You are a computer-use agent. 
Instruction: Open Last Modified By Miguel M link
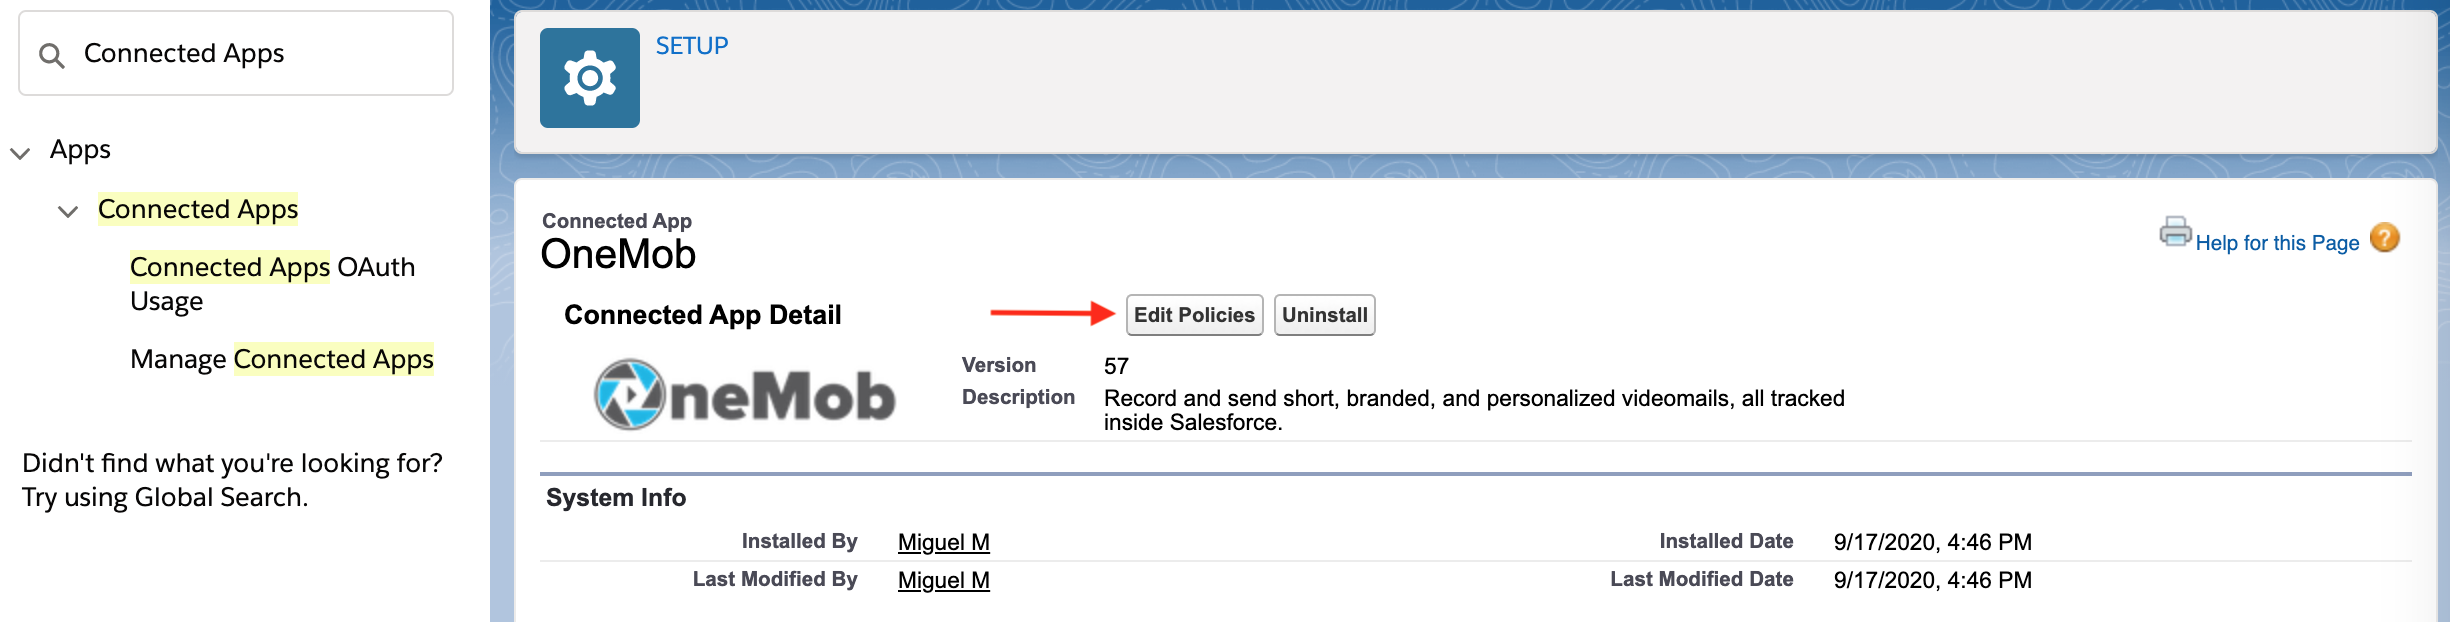tap(943, 580)
